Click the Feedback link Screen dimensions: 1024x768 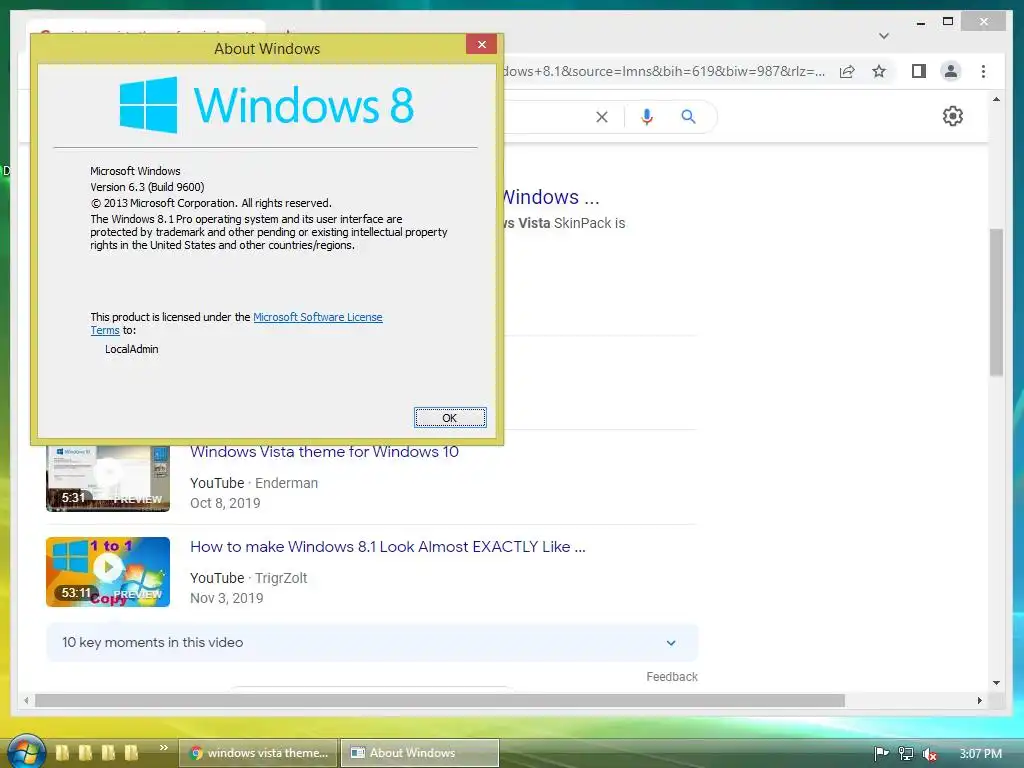(672, 677)
